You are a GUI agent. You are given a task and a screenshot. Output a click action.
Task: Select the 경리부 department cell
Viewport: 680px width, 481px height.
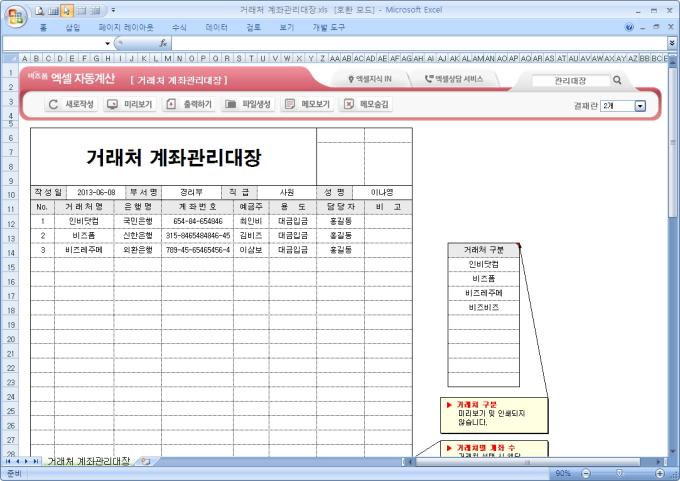click(191, 193)
